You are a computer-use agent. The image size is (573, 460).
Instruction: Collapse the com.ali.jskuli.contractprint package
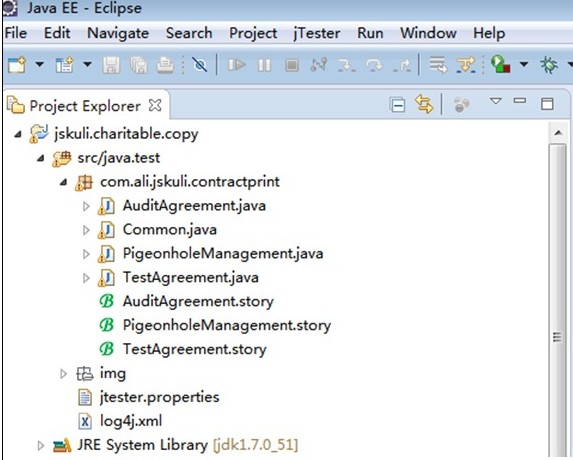(x=64, y=182)
